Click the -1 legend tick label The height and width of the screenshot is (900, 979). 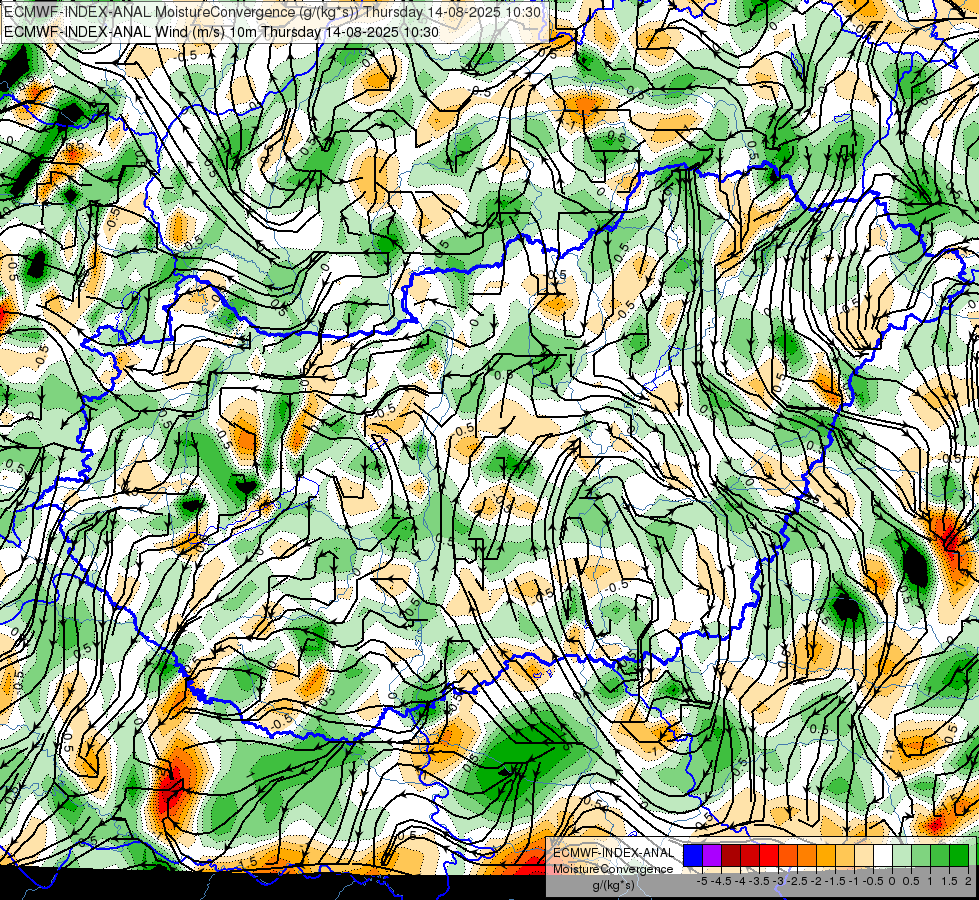pos(854,881)
